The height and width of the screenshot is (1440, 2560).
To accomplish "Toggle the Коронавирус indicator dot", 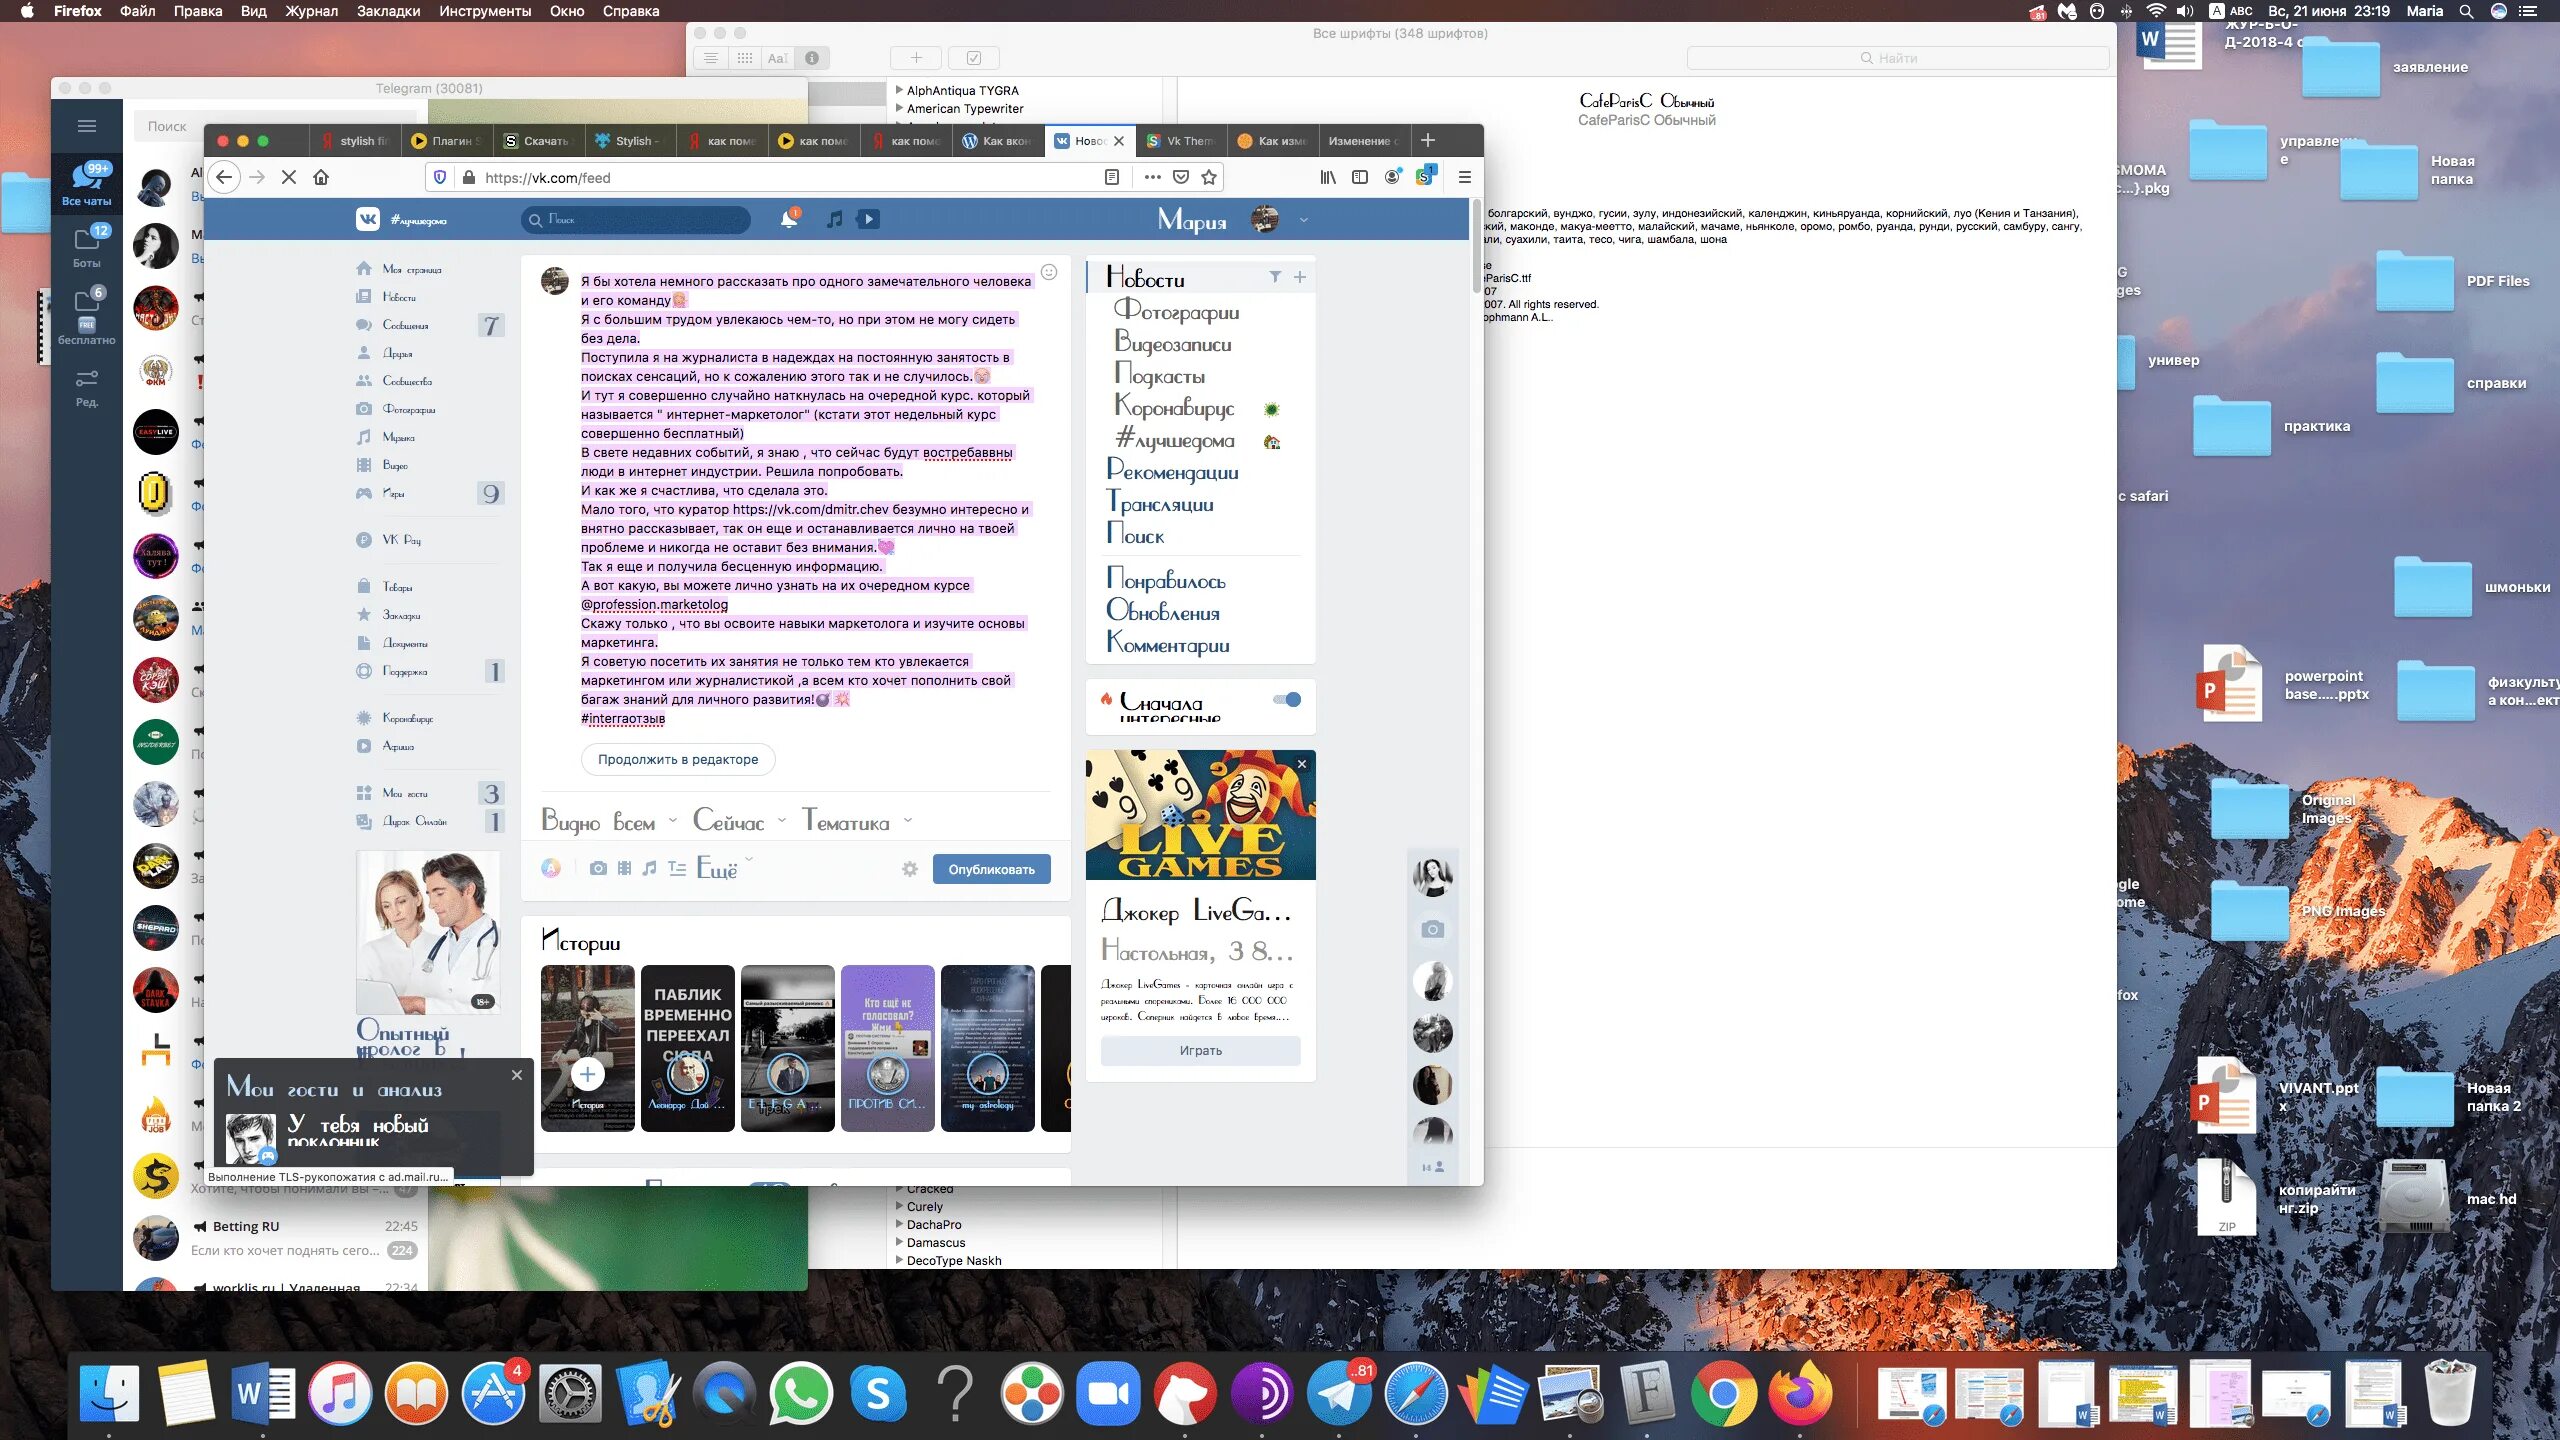I will click(x=1273, y=408).
